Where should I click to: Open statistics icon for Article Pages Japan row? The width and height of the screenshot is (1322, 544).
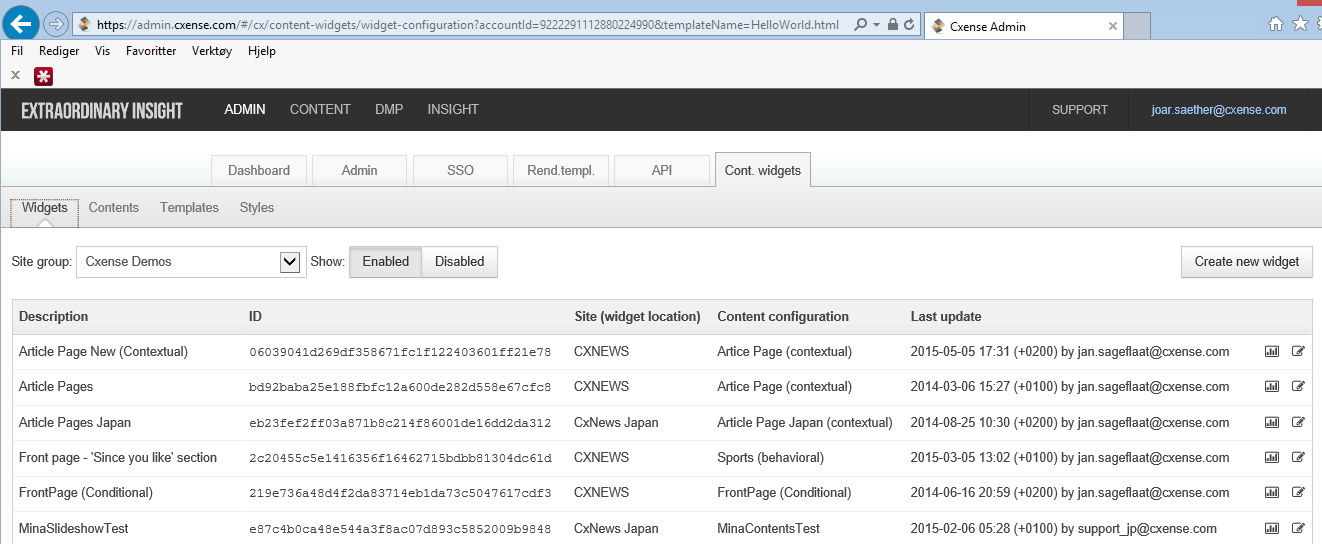pos(1272,422)
